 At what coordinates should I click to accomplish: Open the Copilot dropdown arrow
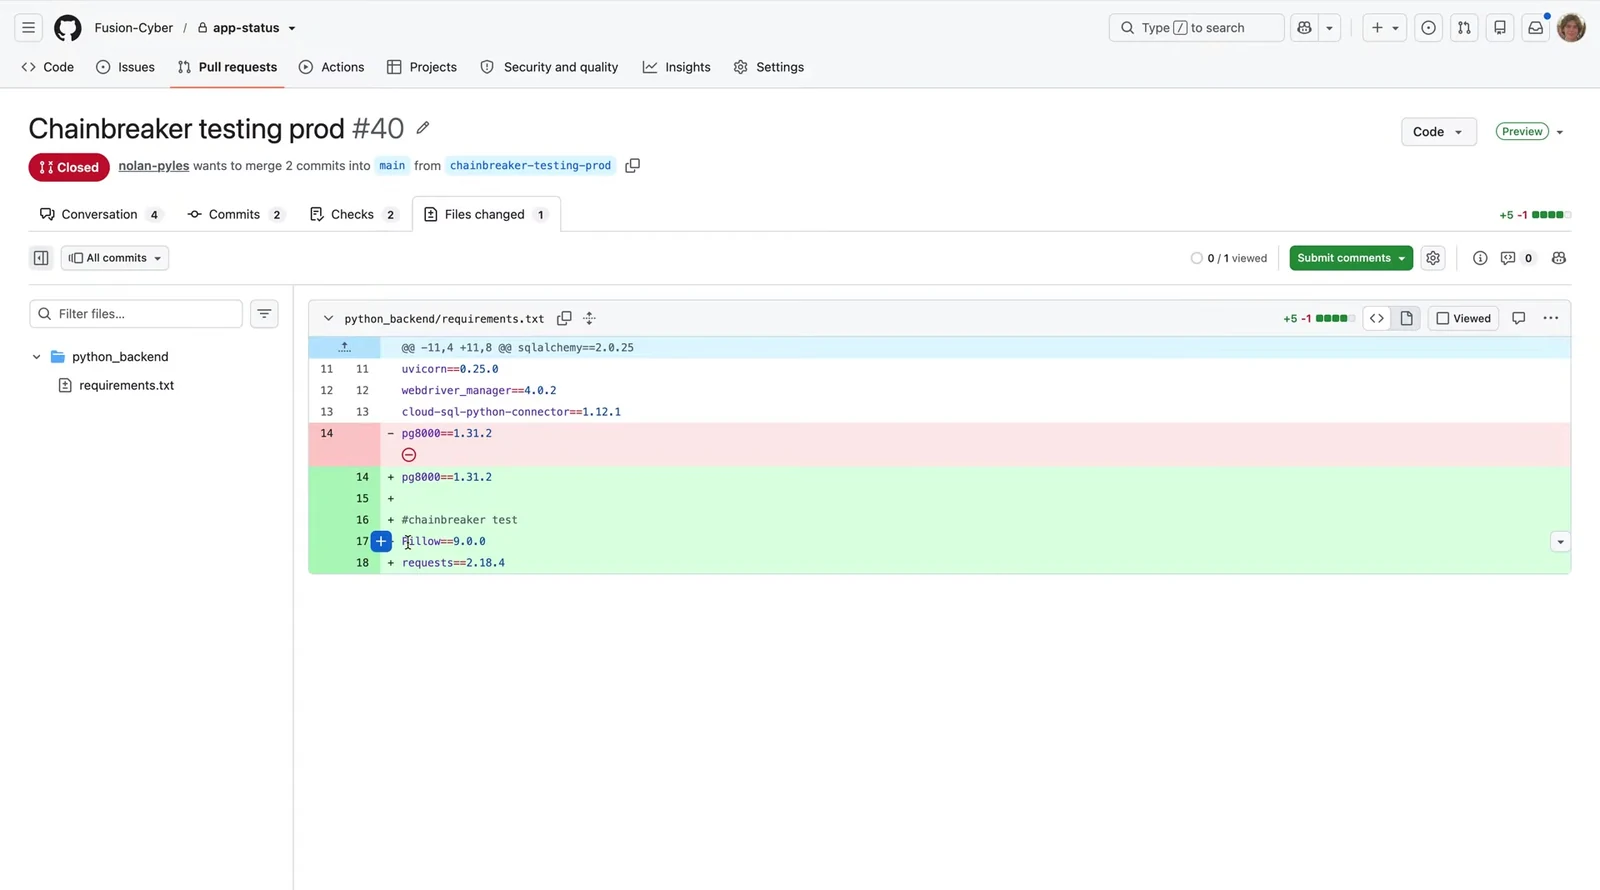pyautogui.click(x=1330, y=28)
